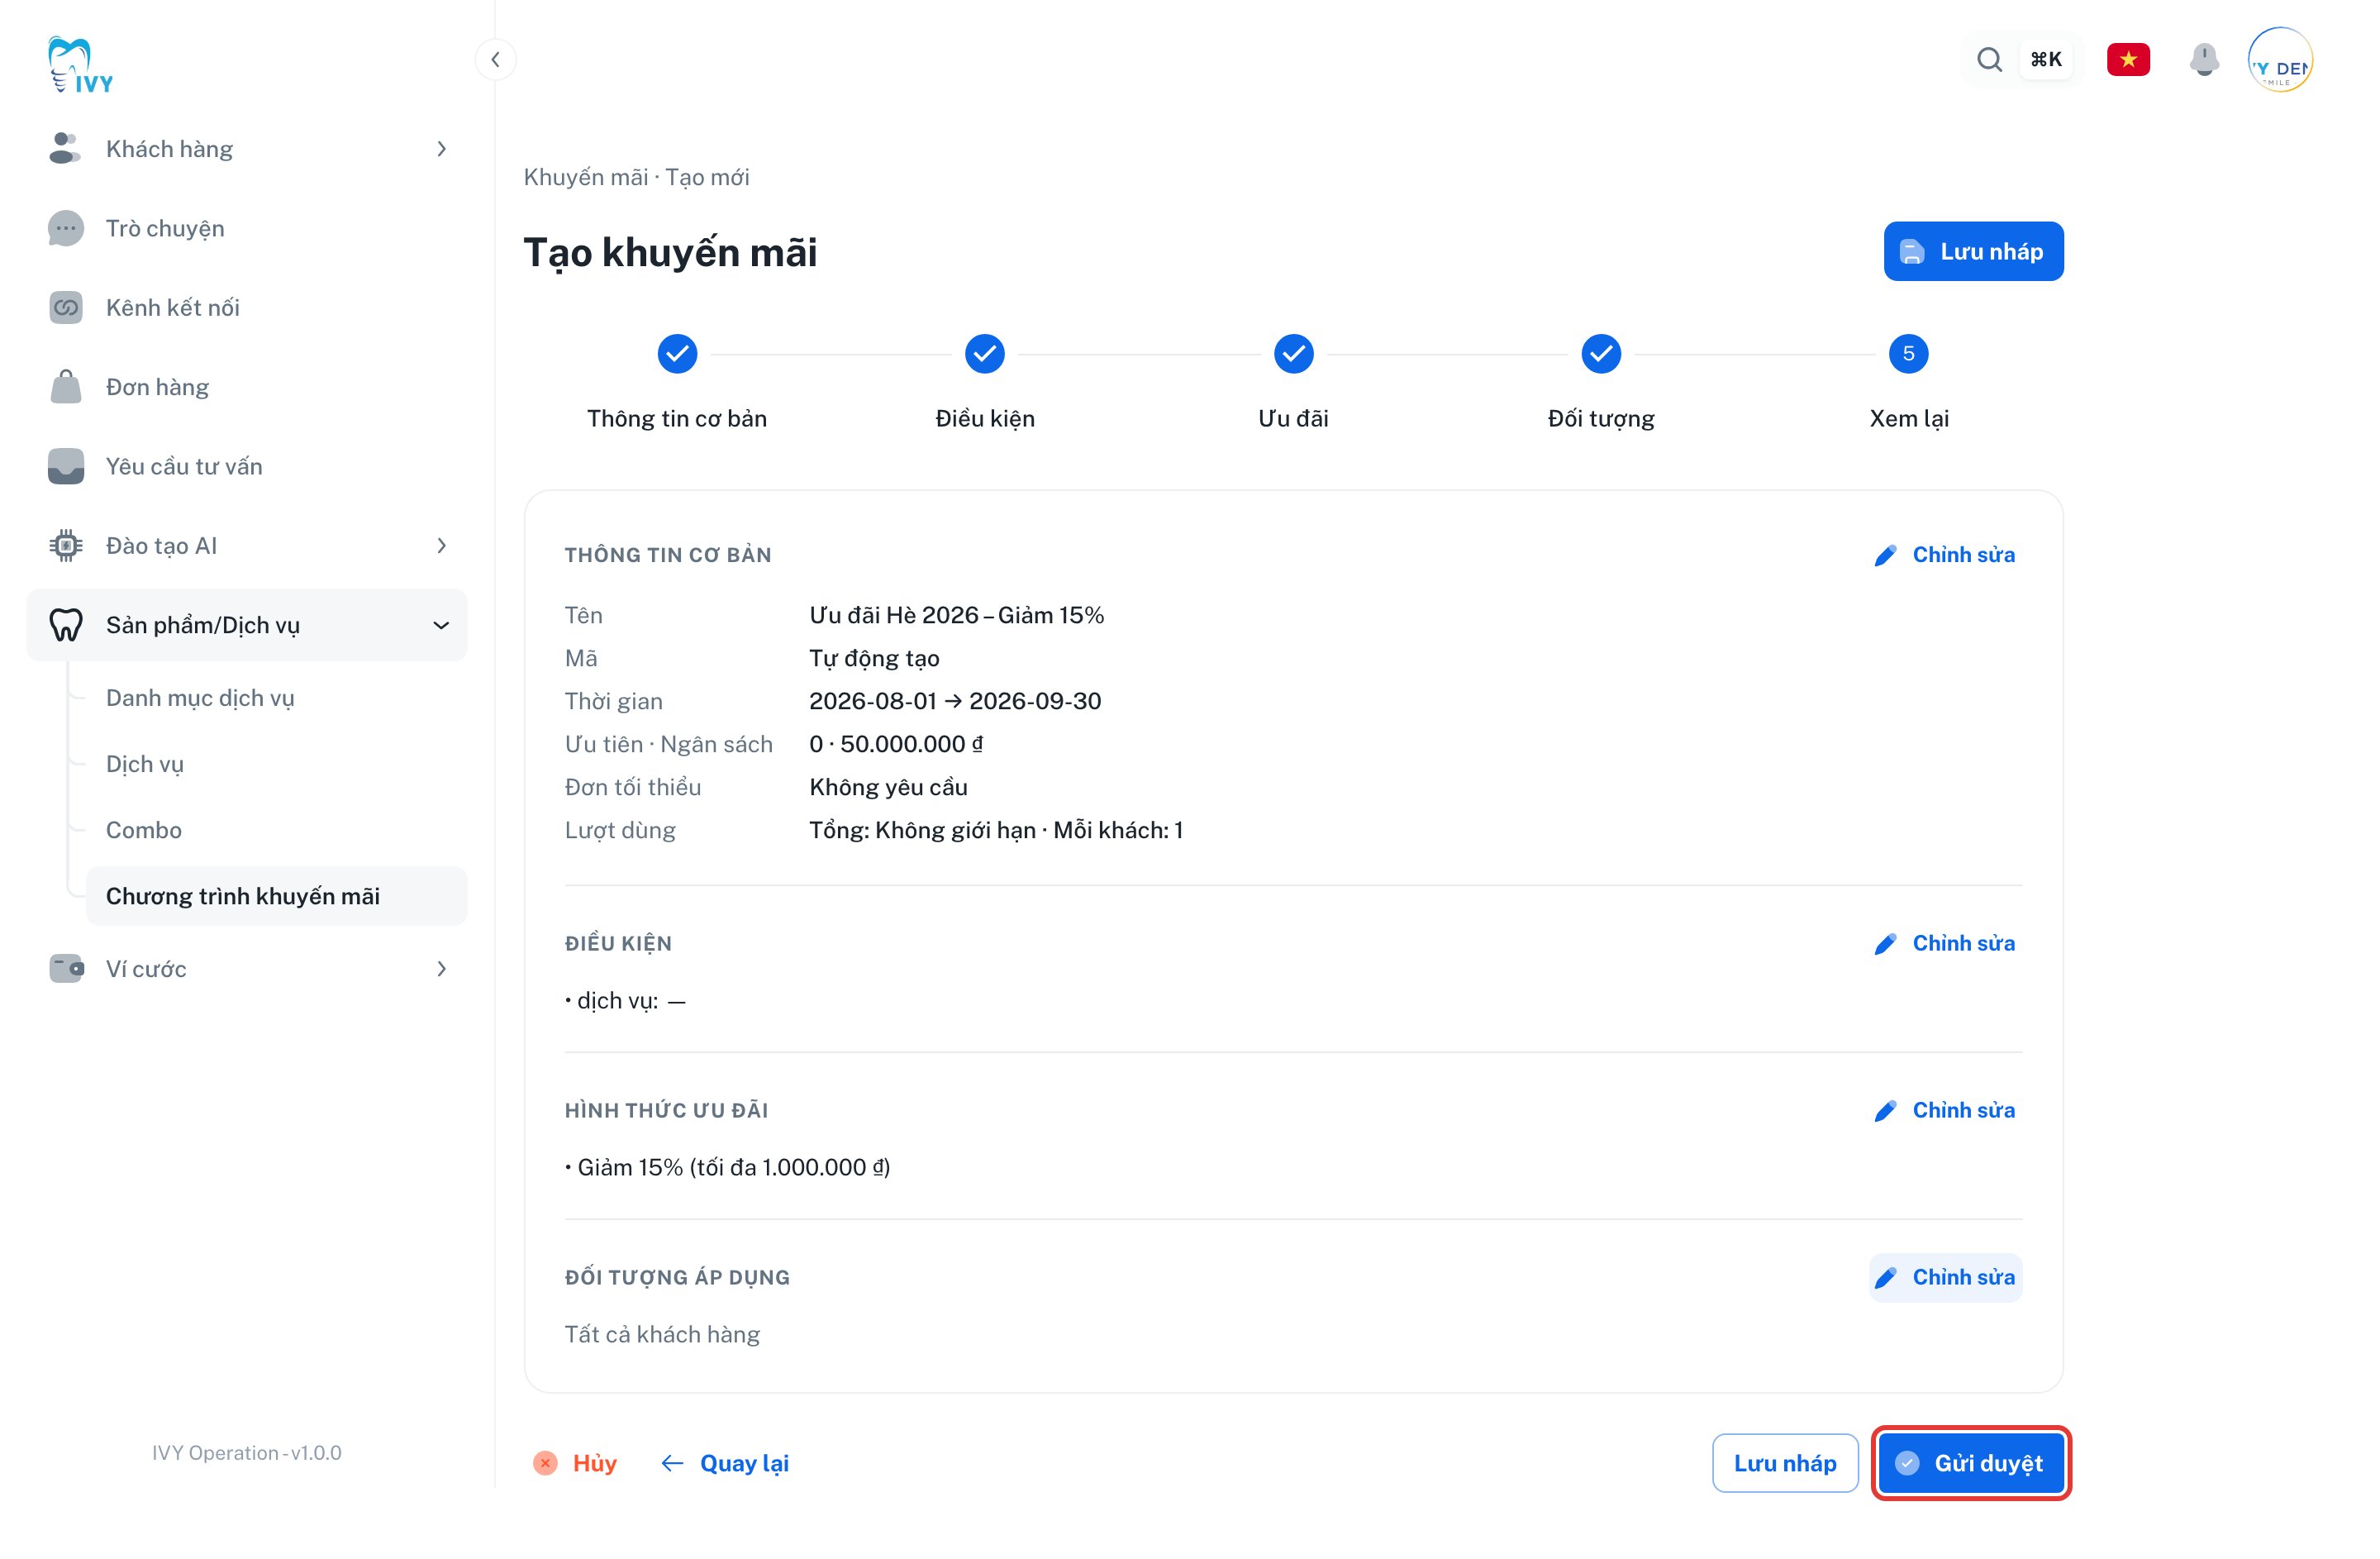Collapse the Sản phẩm/Dịch vụ chevron
The image size is (2380, 1559).
441,625
